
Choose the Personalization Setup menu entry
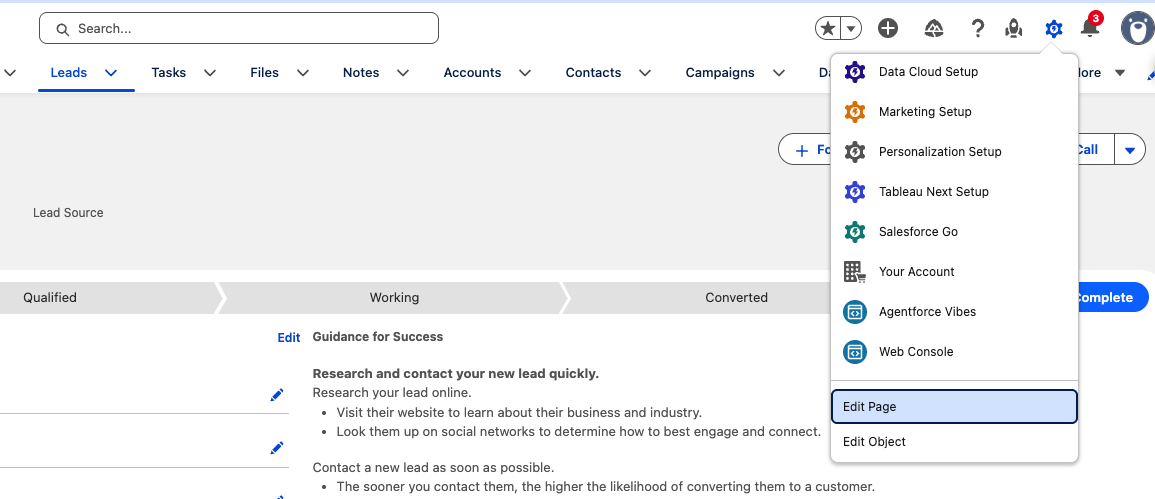point(954,152)
